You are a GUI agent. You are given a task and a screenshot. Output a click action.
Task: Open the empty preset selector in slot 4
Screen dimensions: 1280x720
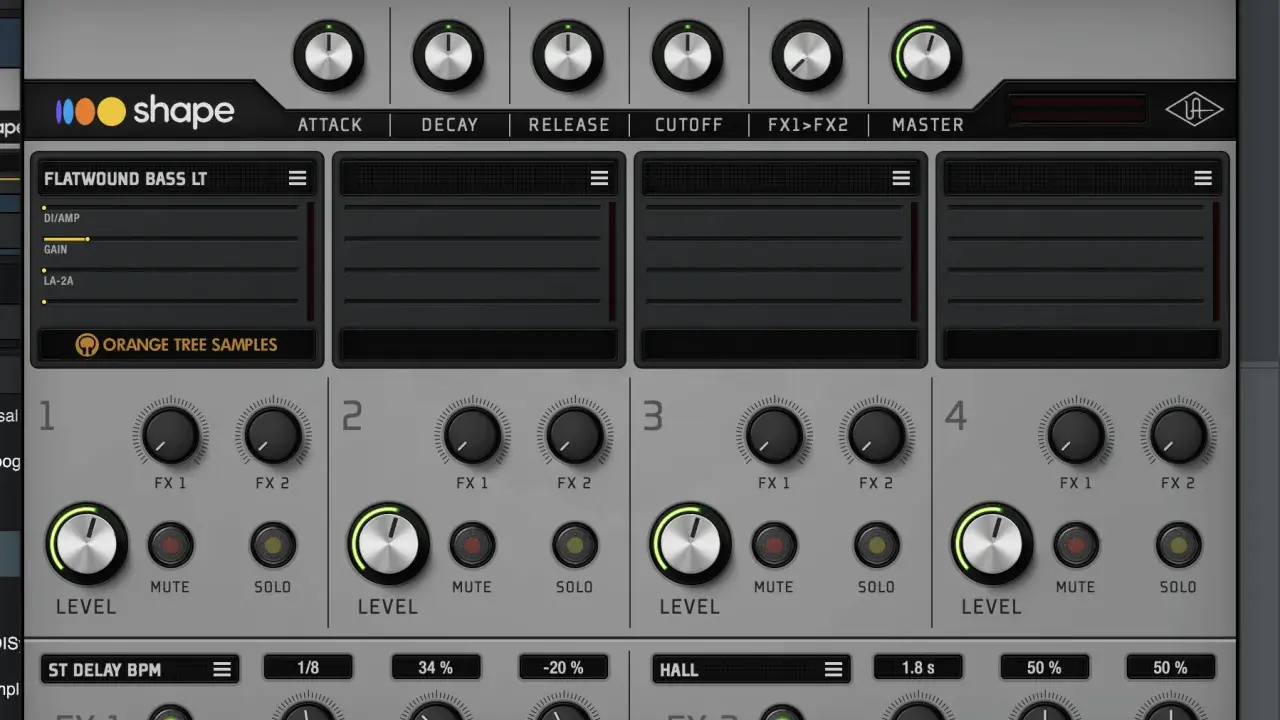coord(1082,178)
